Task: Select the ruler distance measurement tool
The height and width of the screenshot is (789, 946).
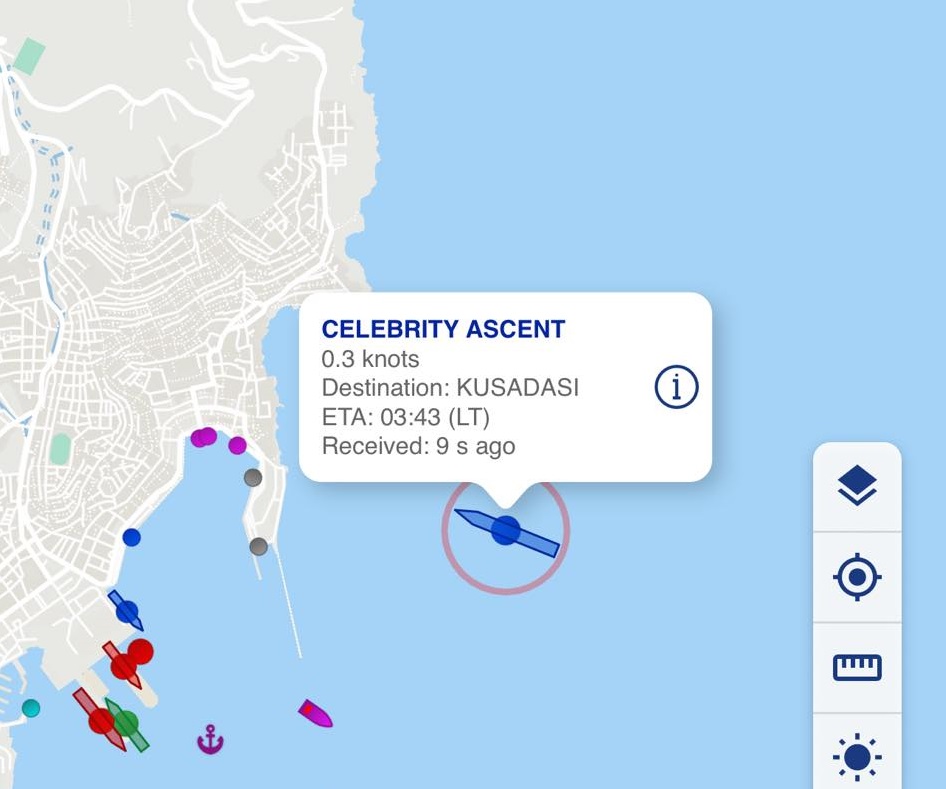Action: pos(857,667)
